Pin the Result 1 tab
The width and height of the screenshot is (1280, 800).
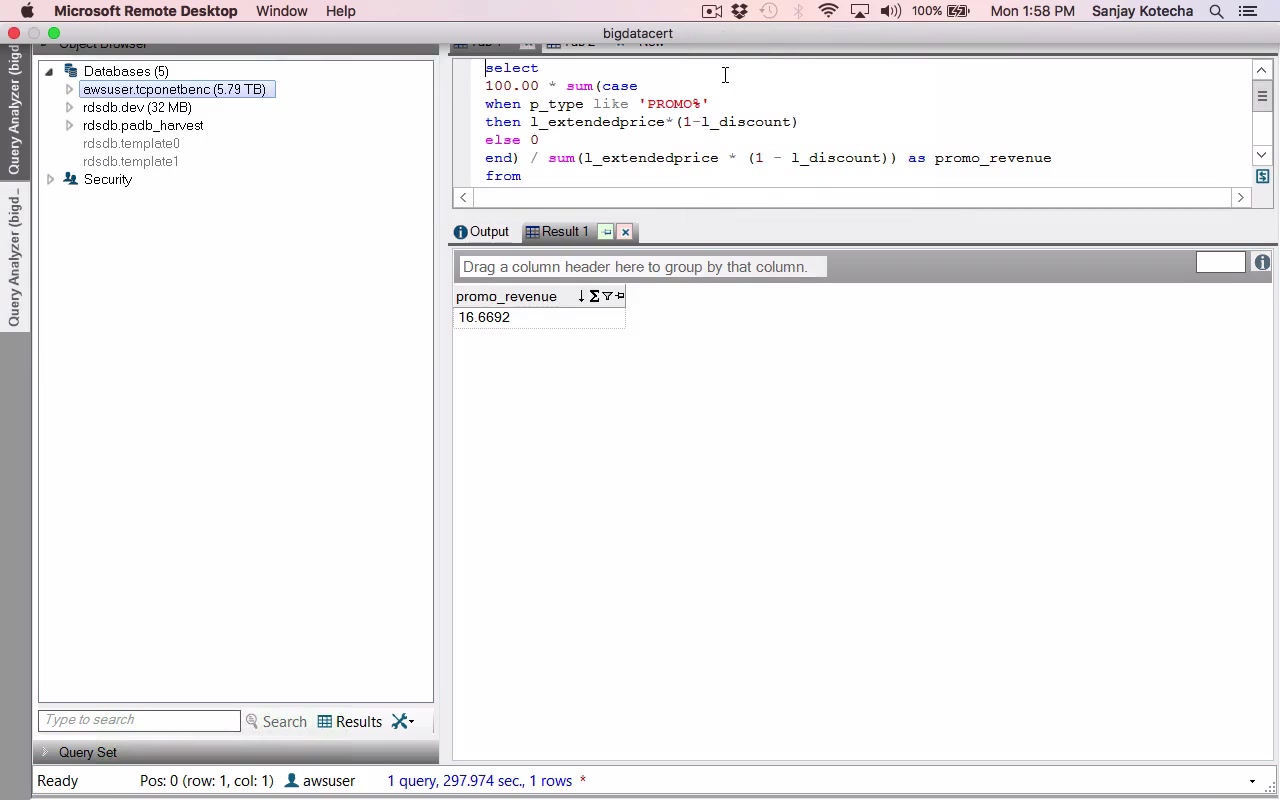coord(606,232)
